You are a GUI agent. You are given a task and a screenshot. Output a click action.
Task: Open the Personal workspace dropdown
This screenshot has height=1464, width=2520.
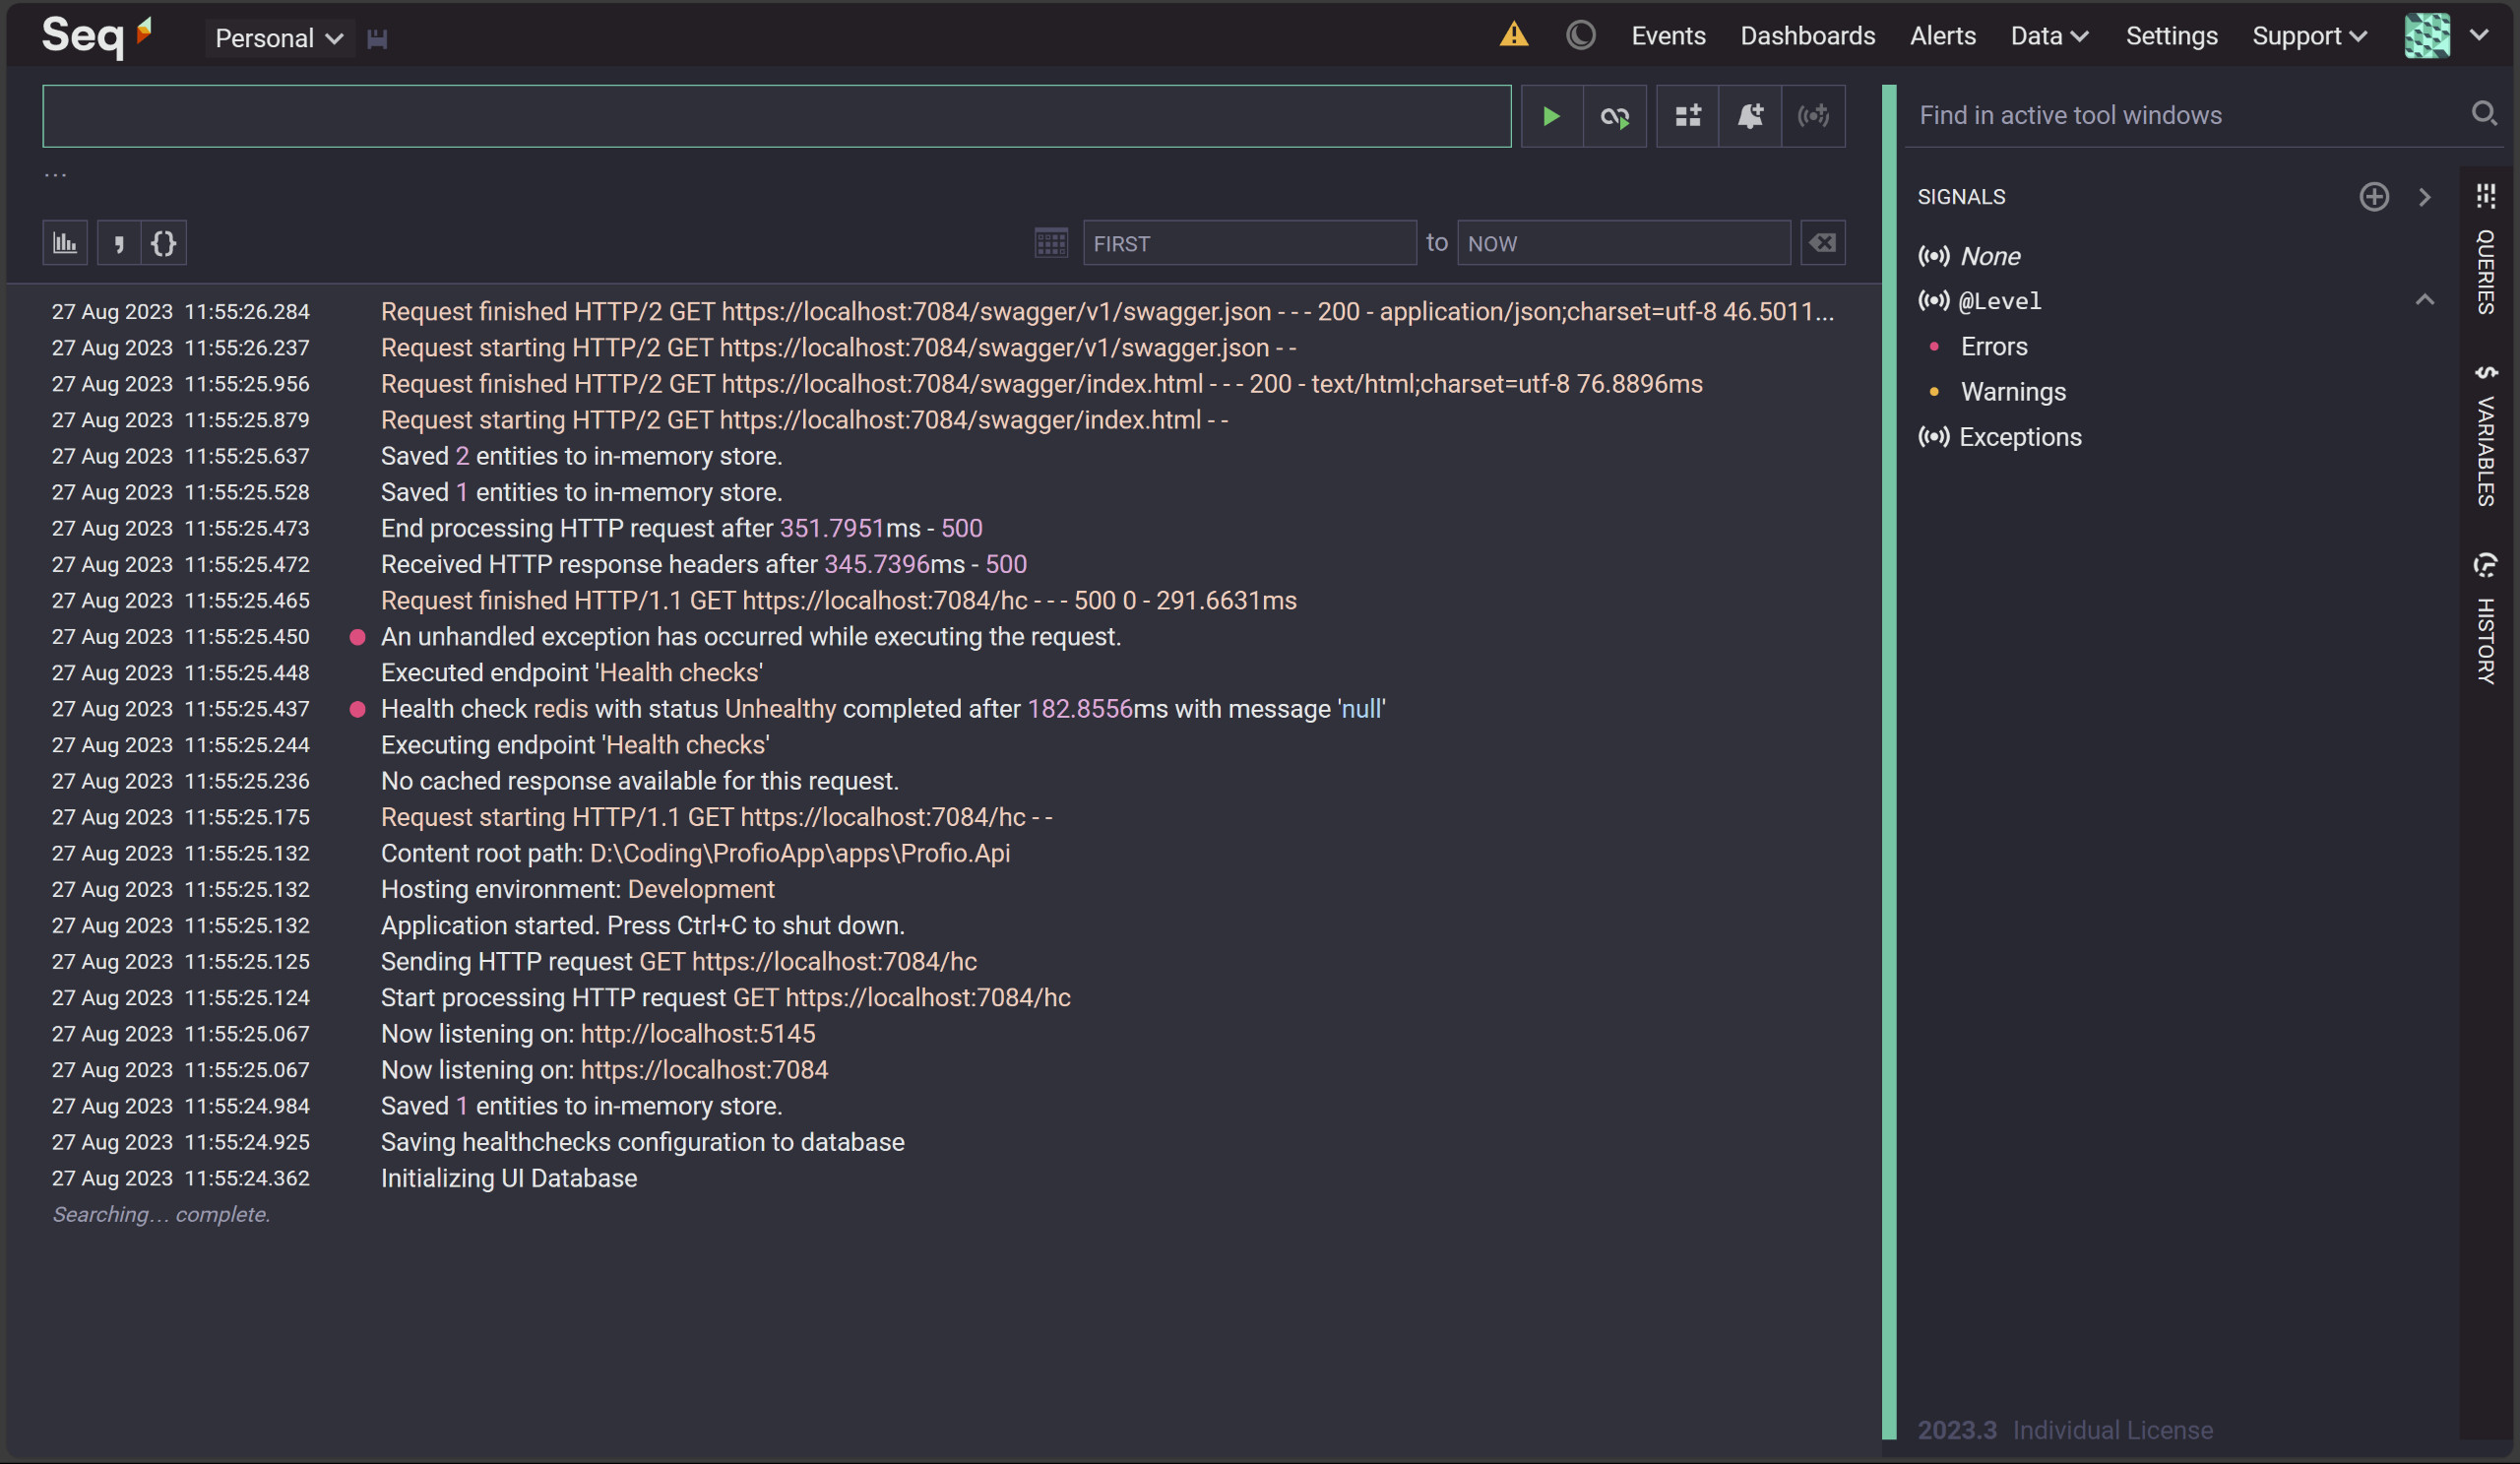coord(279,39)
